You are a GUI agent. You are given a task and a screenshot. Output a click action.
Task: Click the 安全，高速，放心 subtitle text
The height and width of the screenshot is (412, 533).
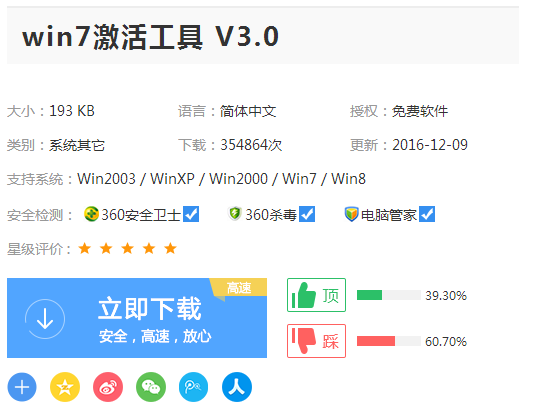click(155, 337)
